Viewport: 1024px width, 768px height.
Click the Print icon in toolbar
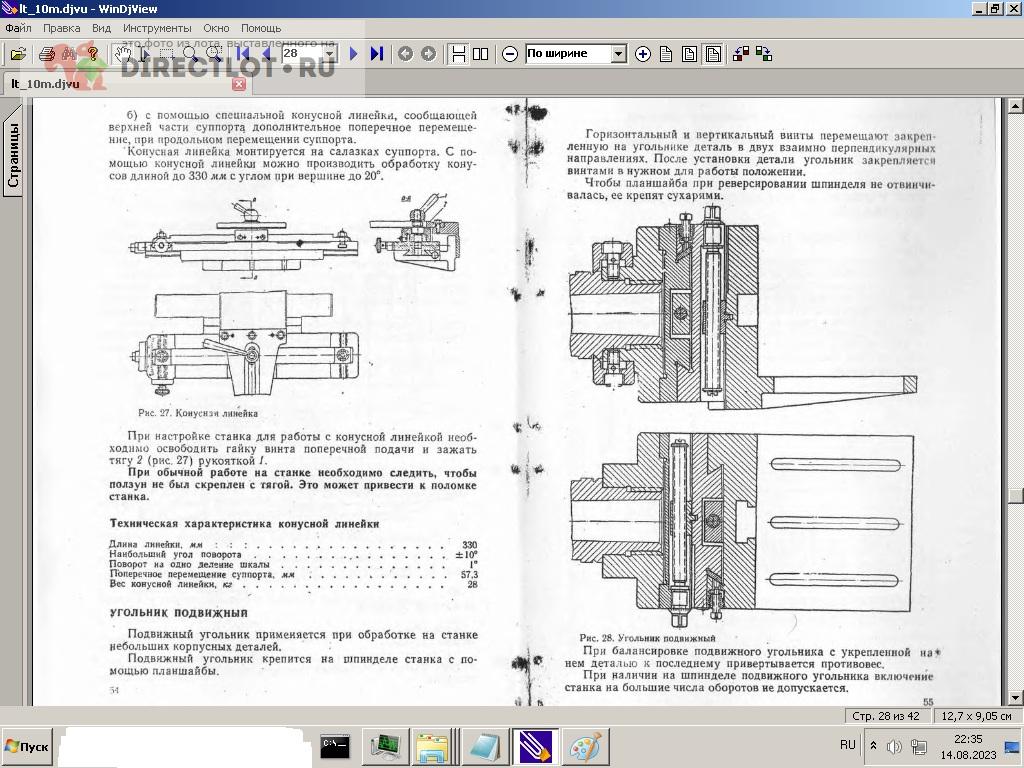tap(46, 54)
